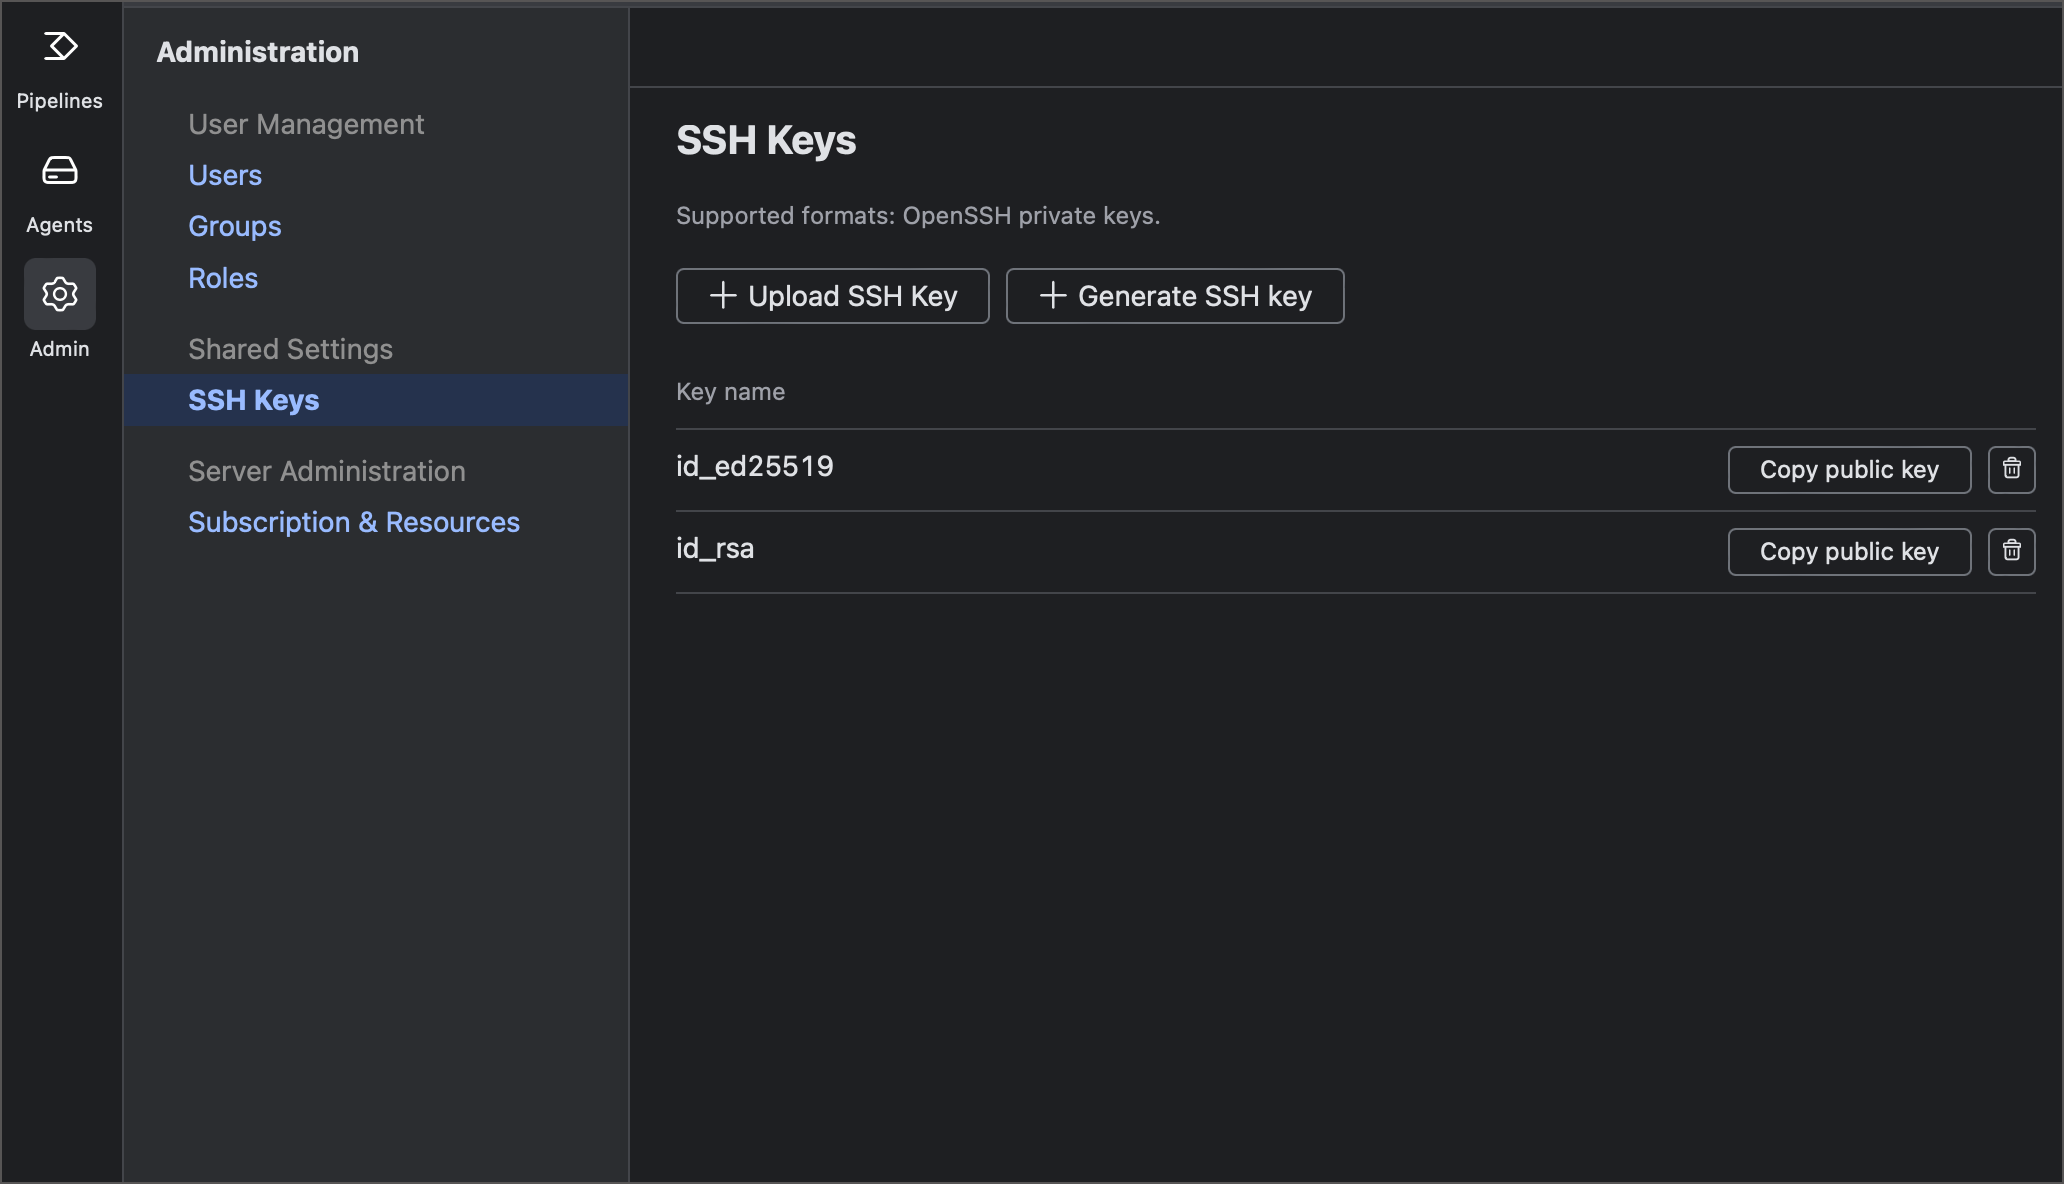Click the plus icon on Upload SSH Key
Image resolution: width=2064 pixels, height=1184 pixels.
point(721,296)
